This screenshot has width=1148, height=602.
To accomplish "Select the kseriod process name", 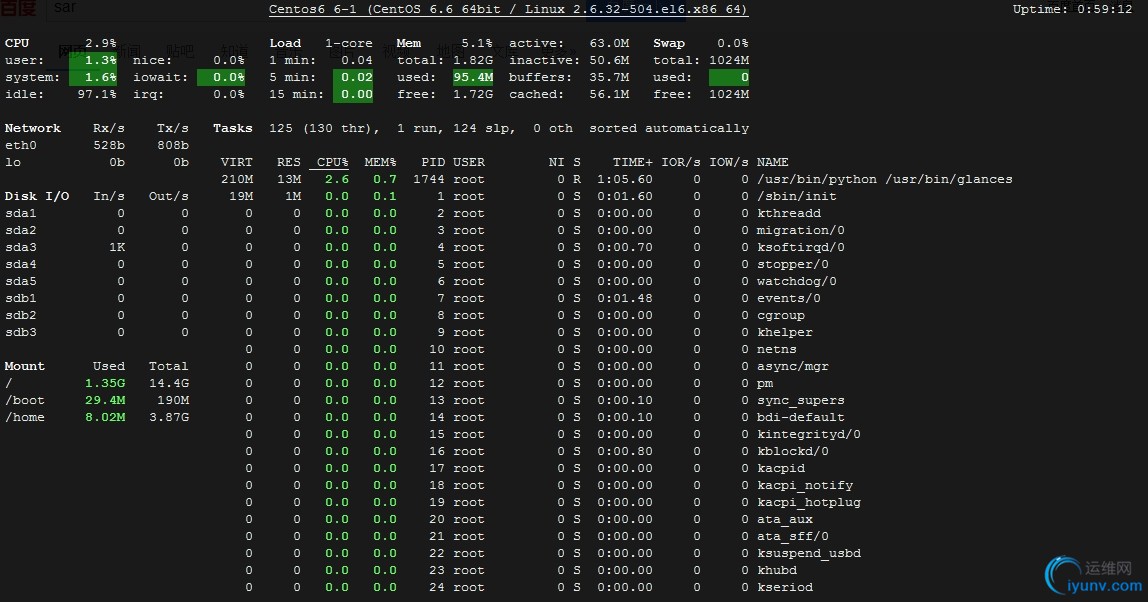I will 784,587.
